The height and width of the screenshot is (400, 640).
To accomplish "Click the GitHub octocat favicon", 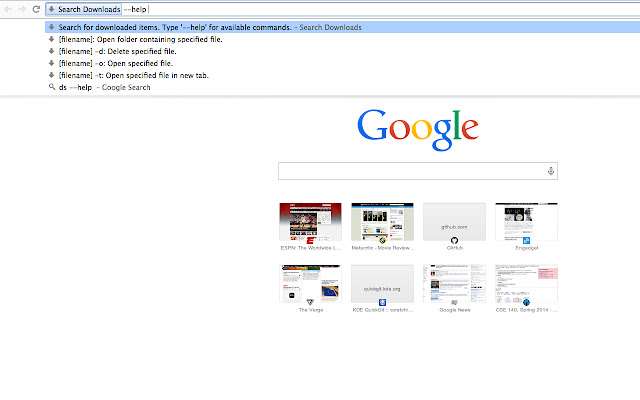I will [x=454, y=240].
